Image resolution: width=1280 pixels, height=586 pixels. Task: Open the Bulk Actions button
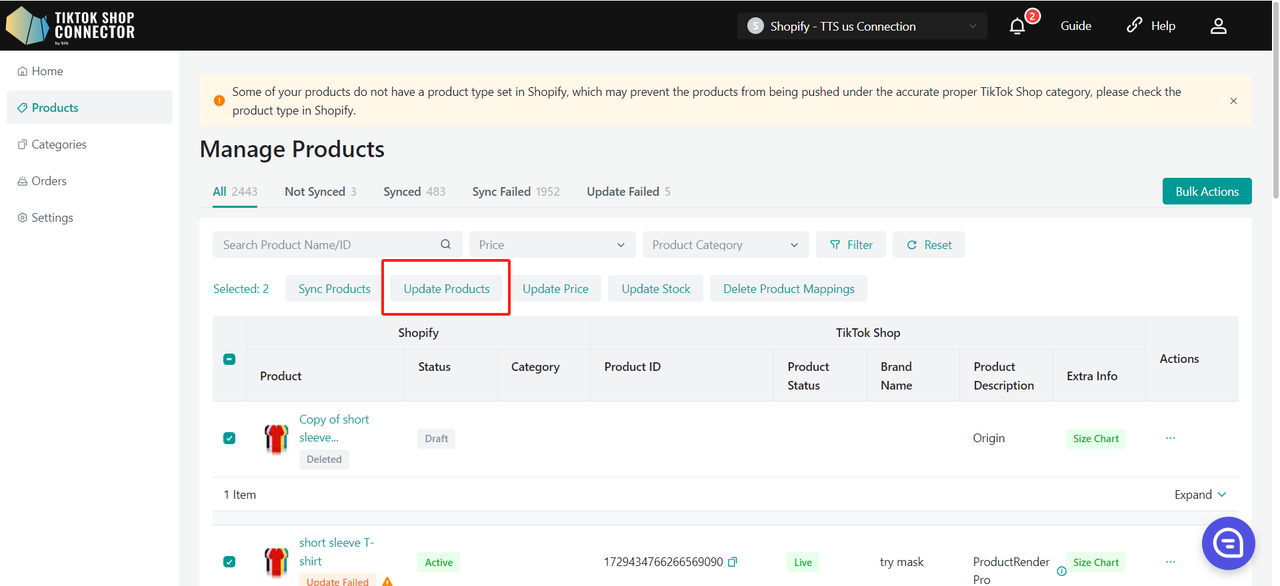tap(1206, 192)
